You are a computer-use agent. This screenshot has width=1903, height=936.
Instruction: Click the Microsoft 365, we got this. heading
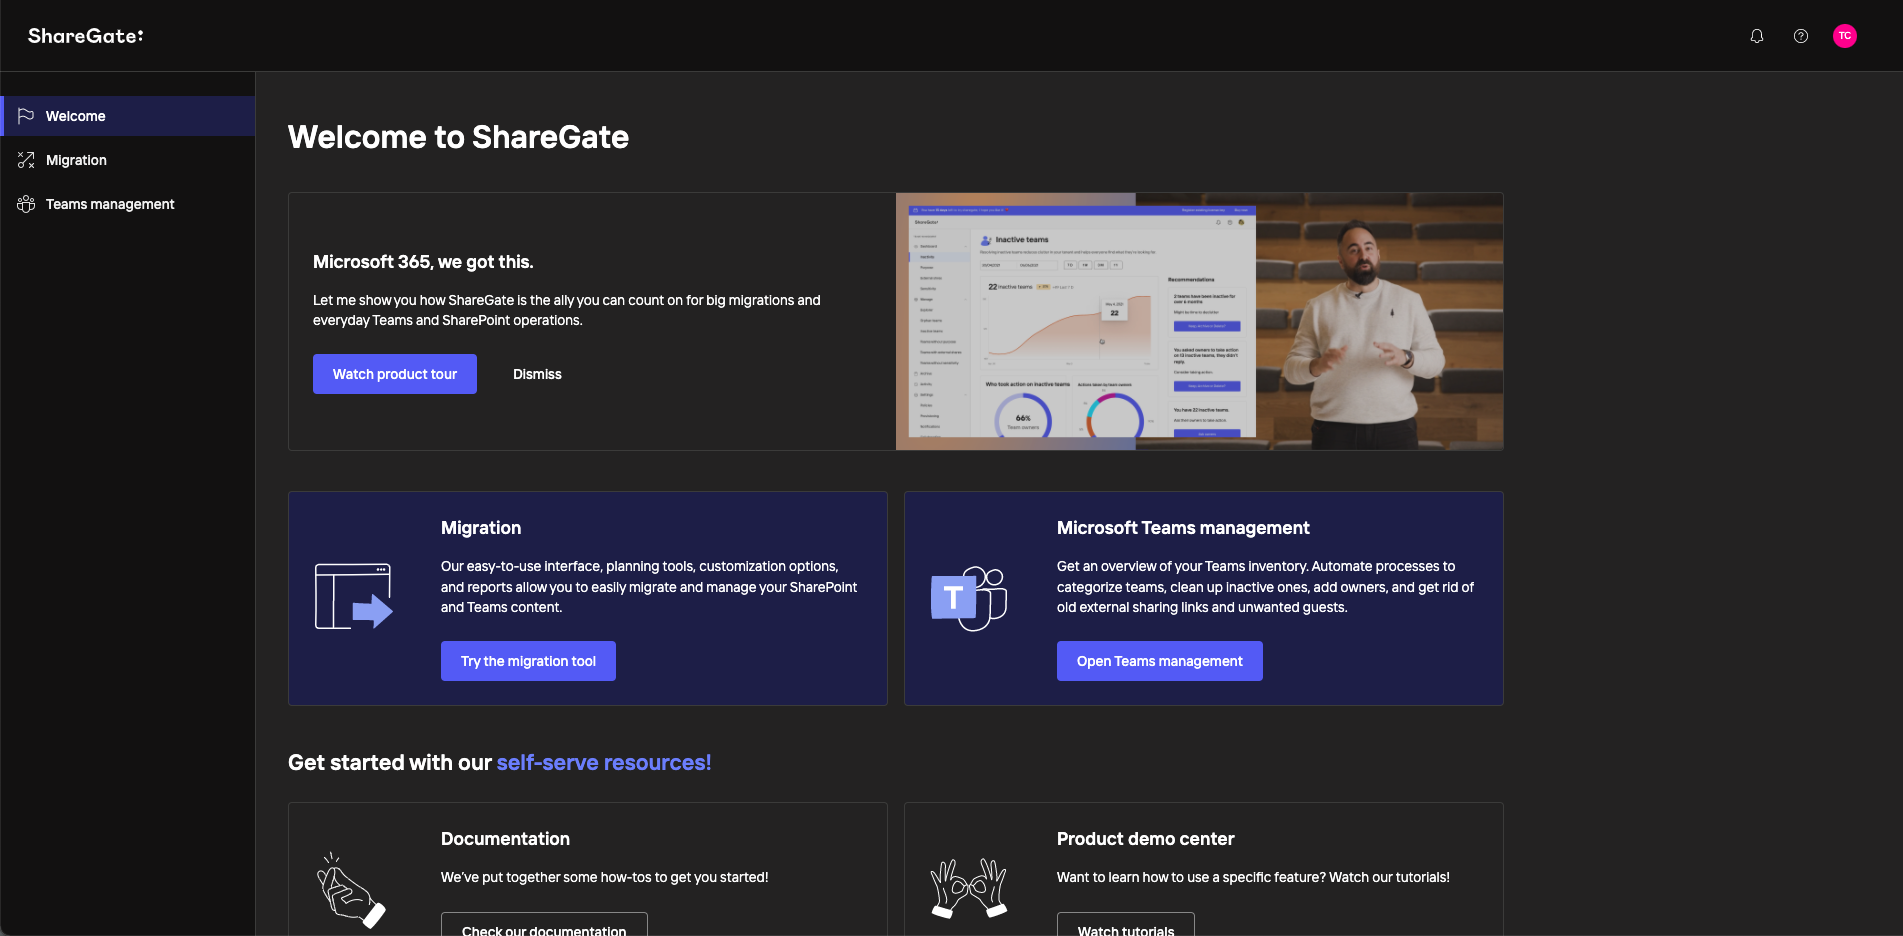[423, 262]
